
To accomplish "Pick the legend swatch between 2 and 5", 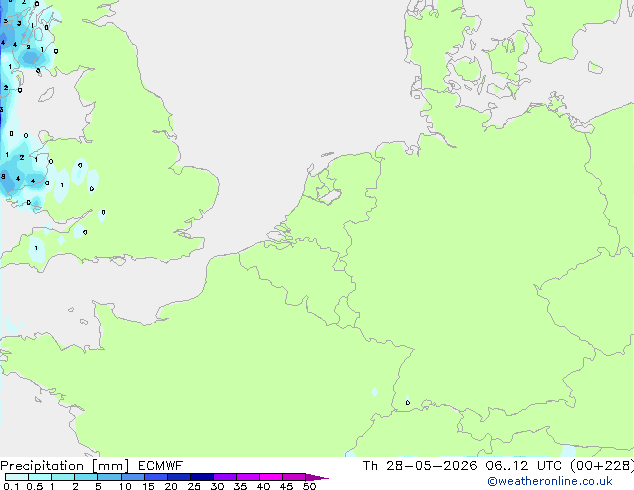I will (x=86, y=477).
